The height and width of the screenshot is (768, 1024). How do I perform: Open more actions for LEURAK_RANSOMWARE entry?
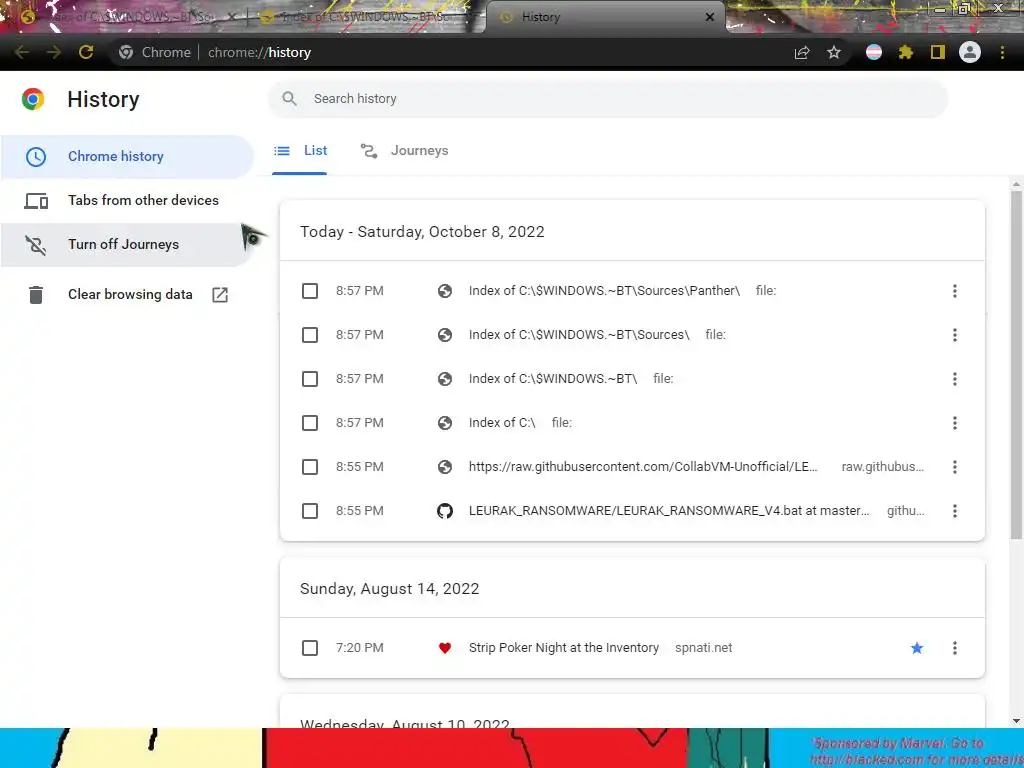point(955,511)
